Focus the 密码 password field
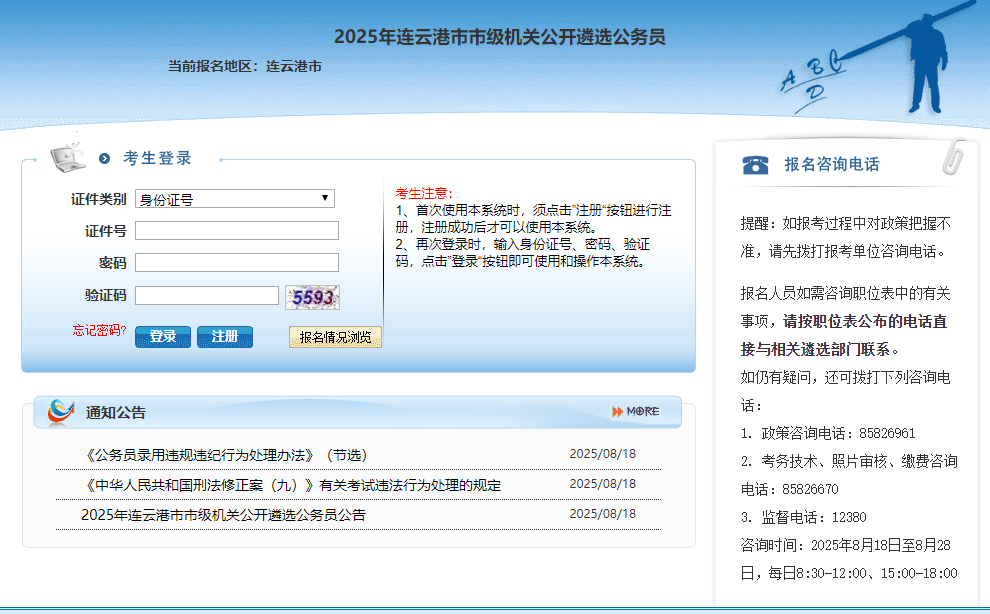 click(237, 263)
